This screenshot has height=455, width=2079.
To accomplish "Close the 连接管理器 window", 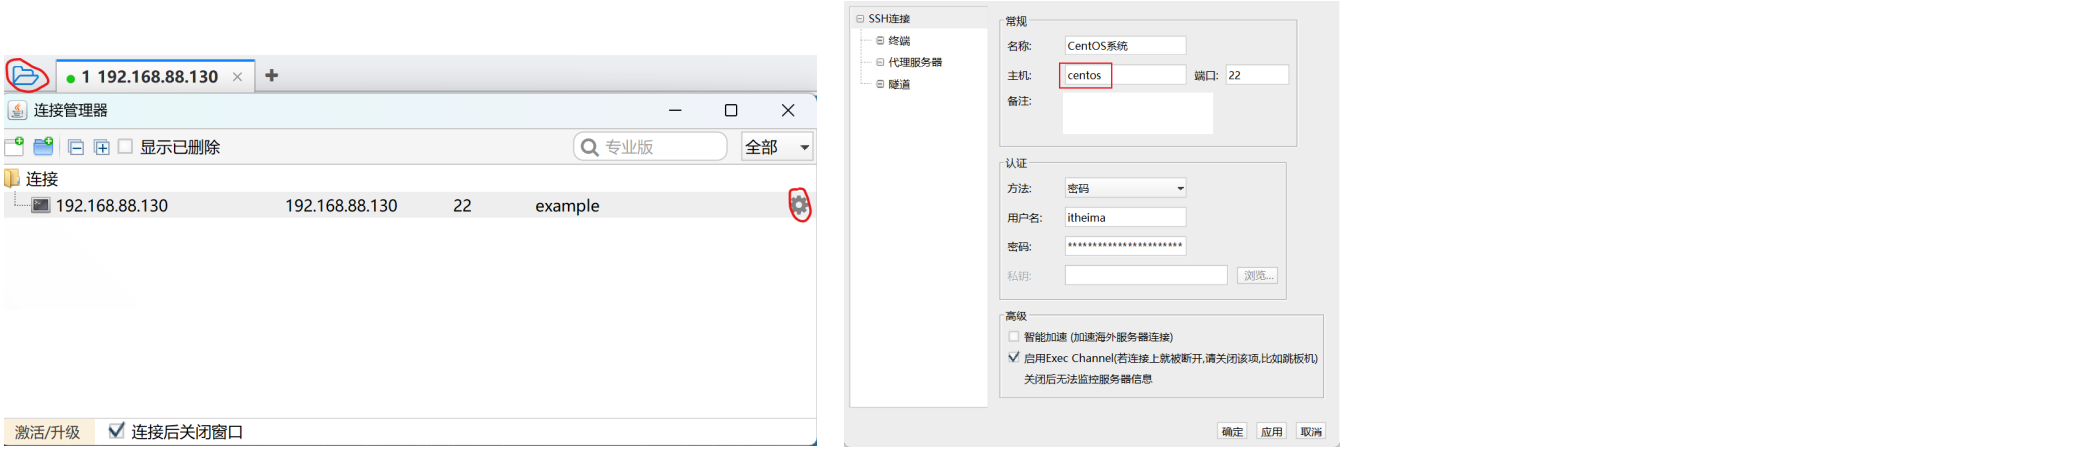I will 788,110.
